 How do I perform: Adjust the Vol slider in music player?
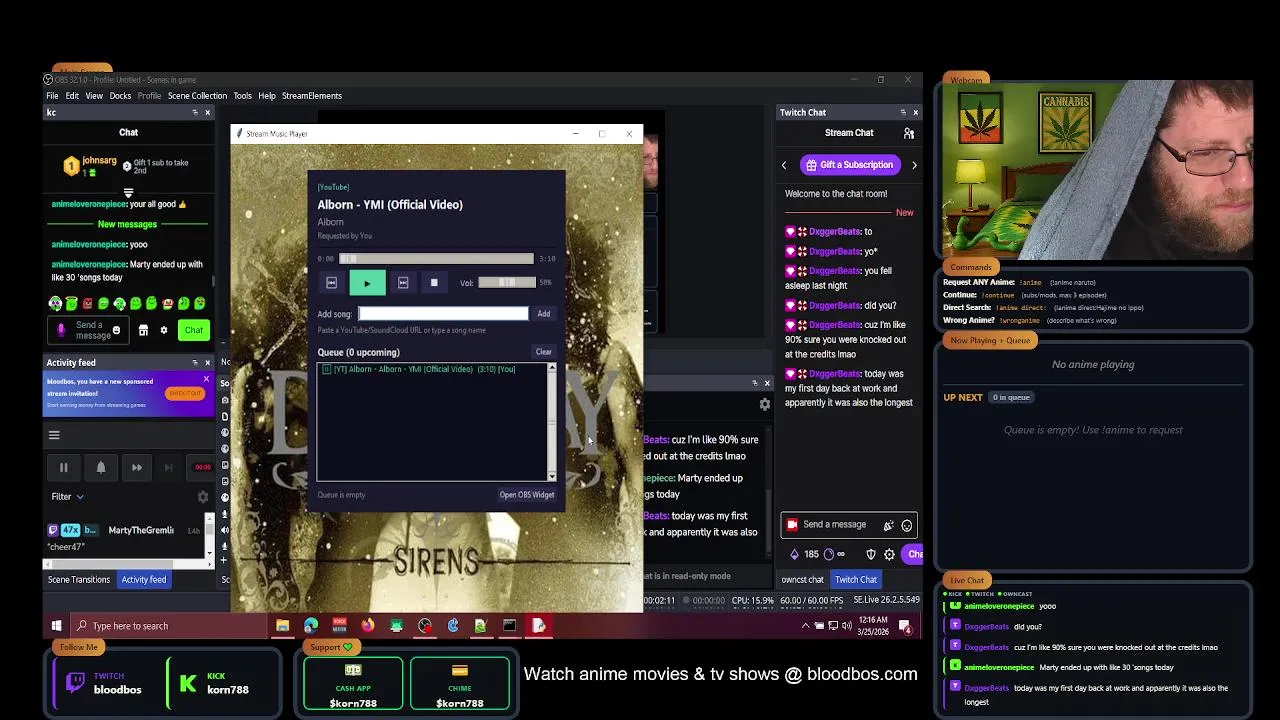(506, 283)
